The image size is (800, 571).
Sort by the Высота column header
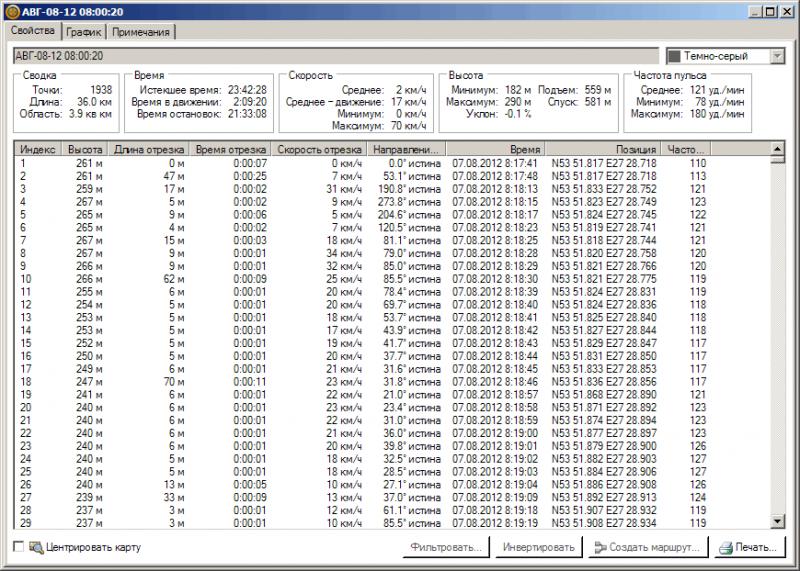tap(85, 150)
